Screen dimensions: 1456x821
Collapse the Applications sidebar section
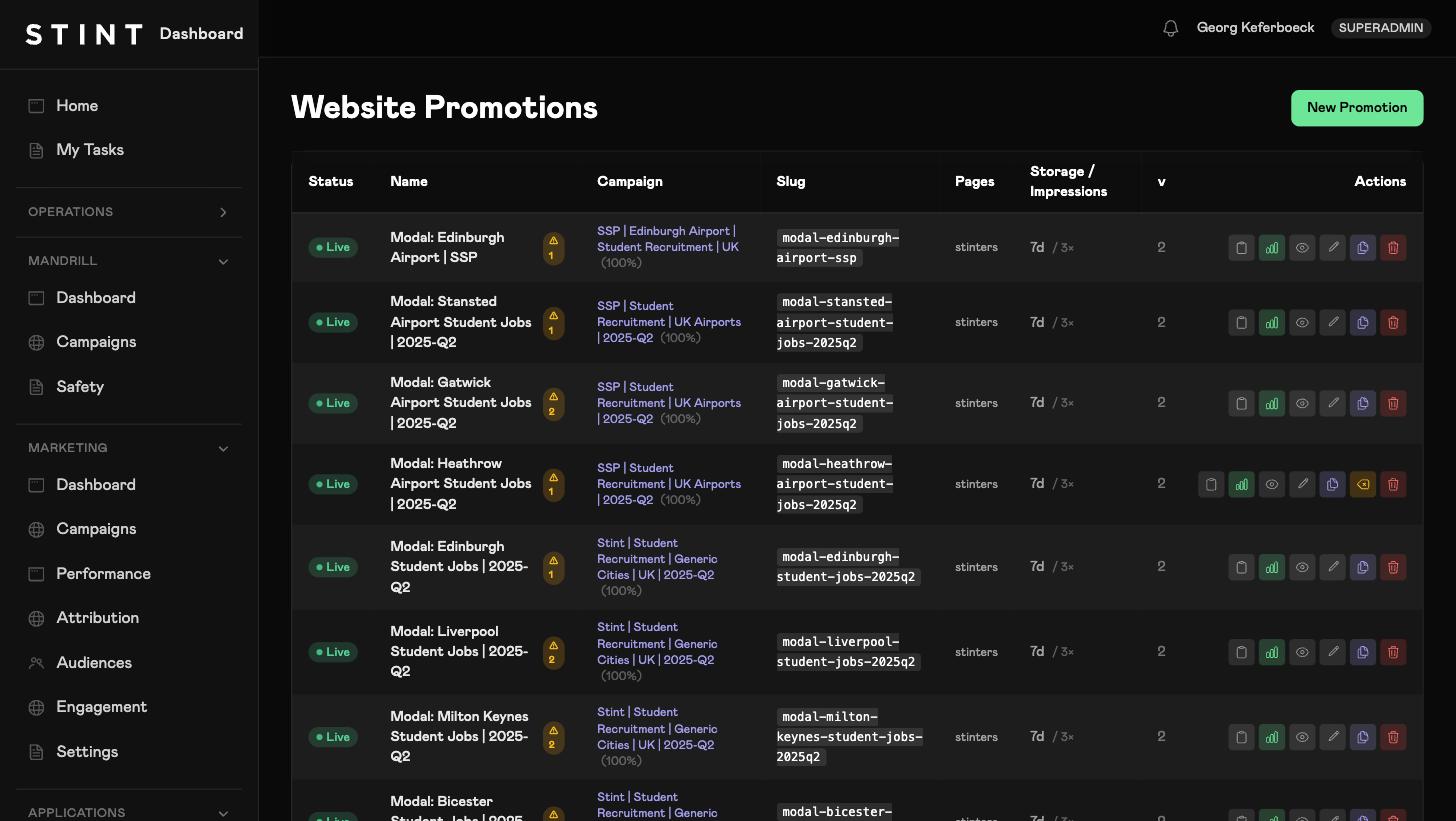(x=129, y=813)
